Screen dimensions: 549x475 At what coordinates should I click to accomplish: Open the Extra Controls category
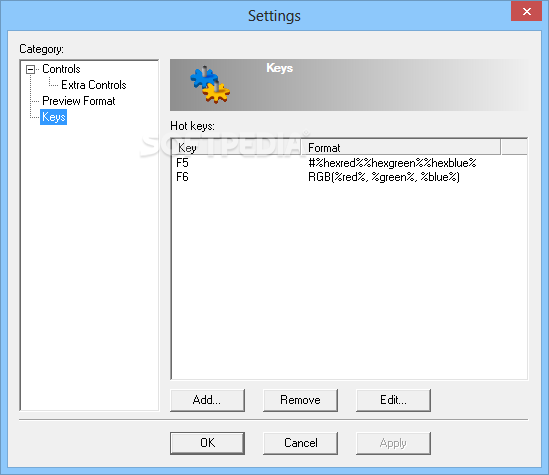coord(93,85)
